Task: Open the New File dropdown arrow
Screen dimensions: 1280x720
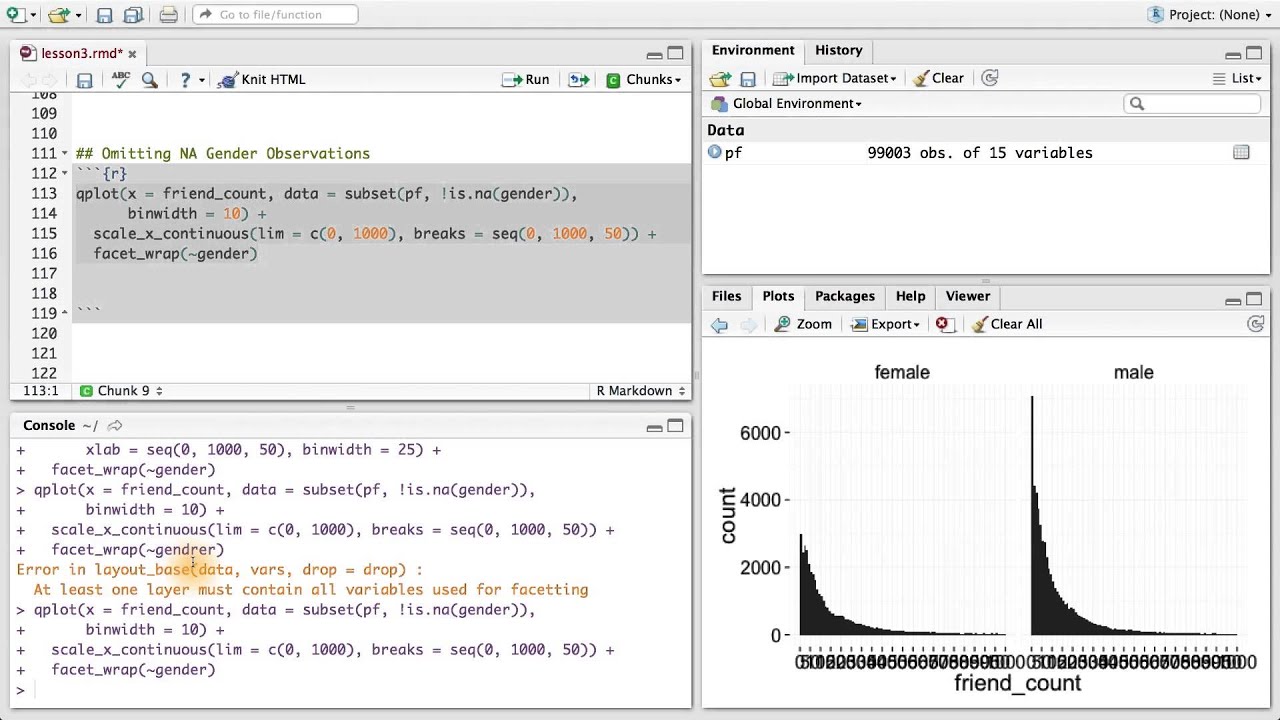Action: pos(33,15)
